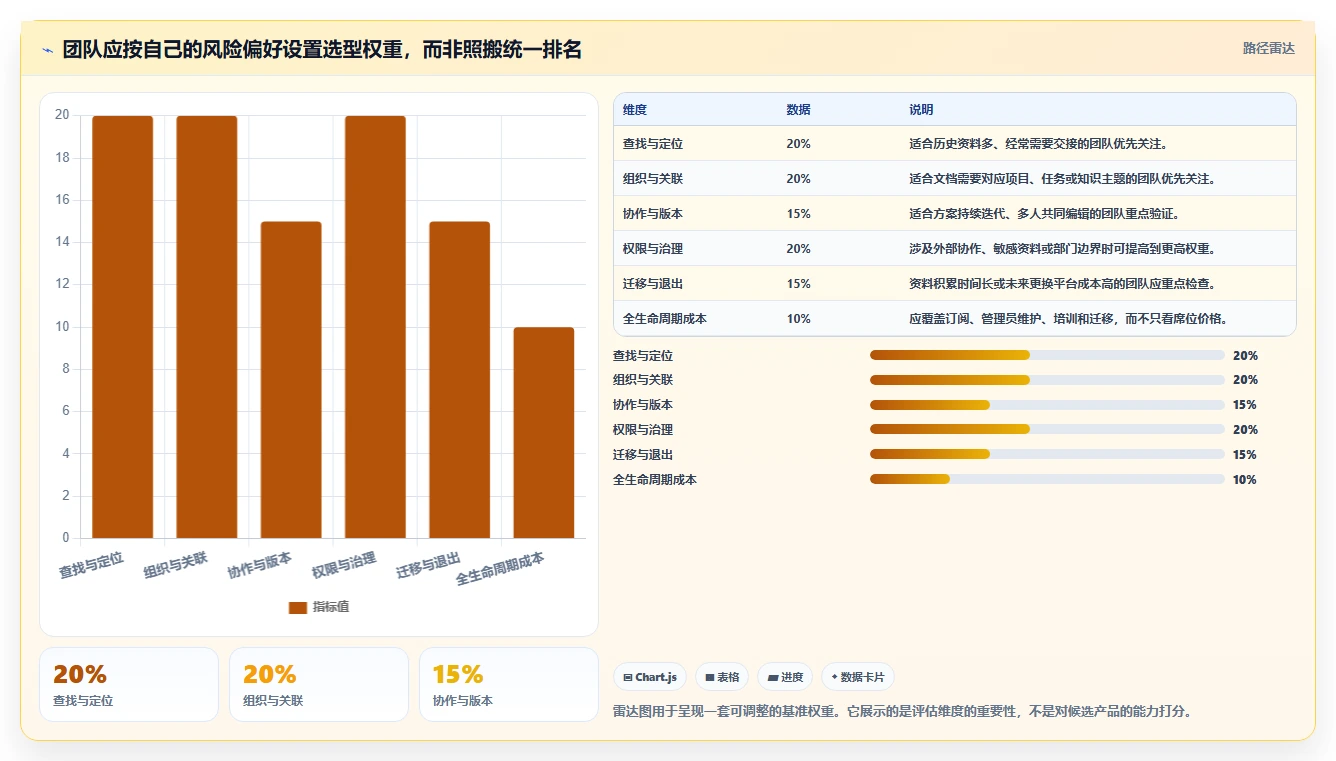Toggle the 指标值 legend swatch under the chart
Image resolution: width=1336 pixels, height=761 pixels.
point(297,607)
